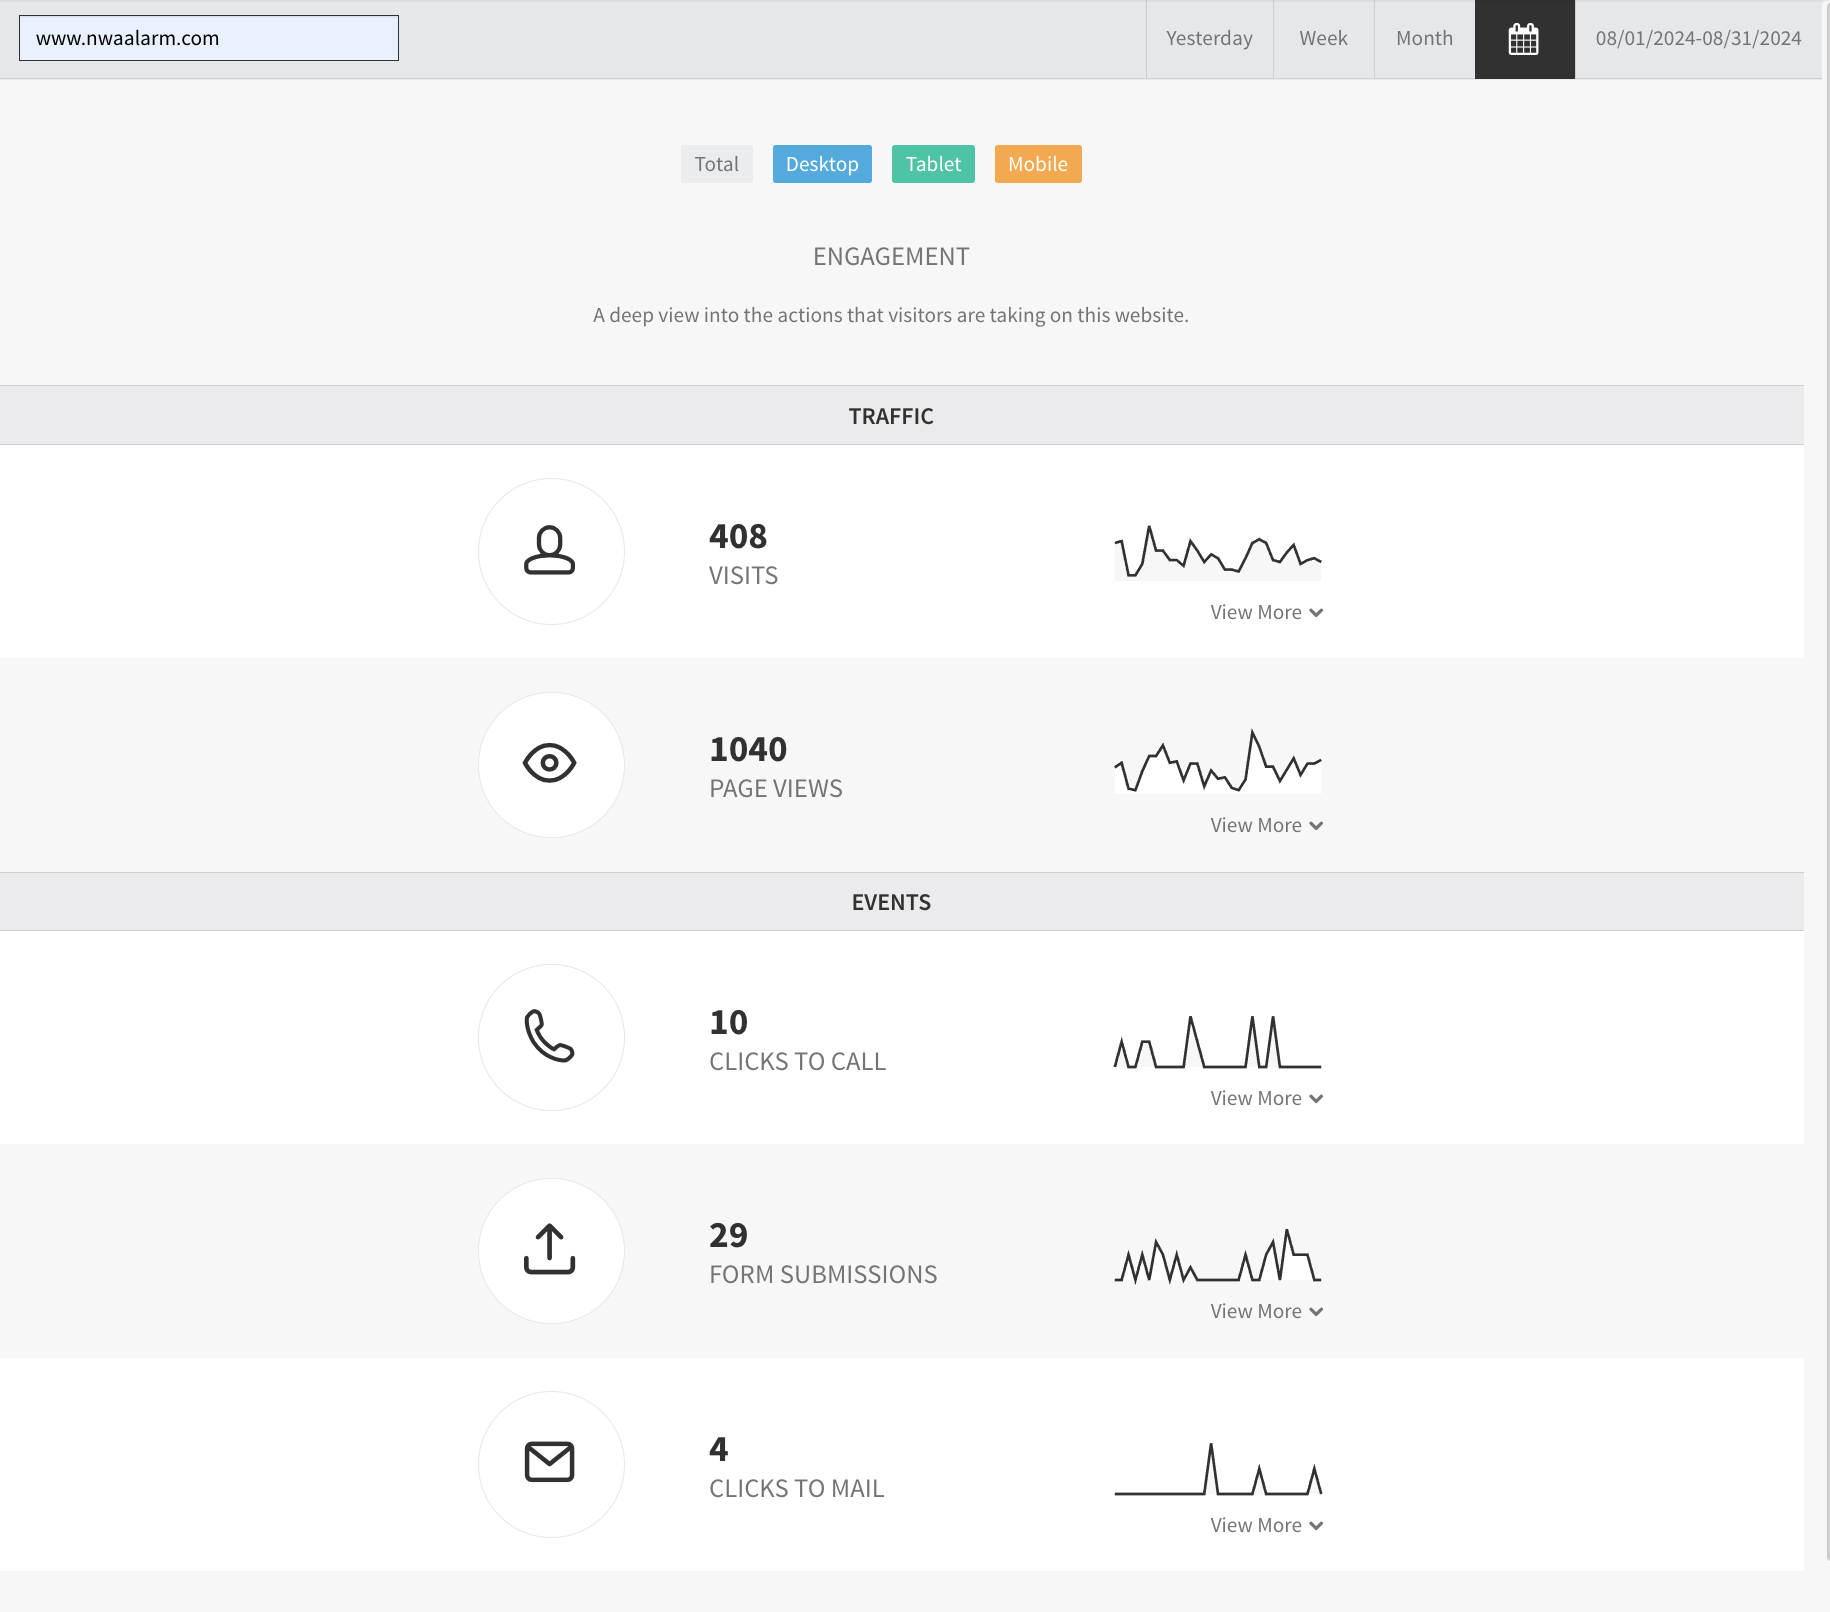Image resolution: width=1830 pixels, height=1612 pixels.
Task: Click the page views sparkline chart
Action: (1218, 762)
